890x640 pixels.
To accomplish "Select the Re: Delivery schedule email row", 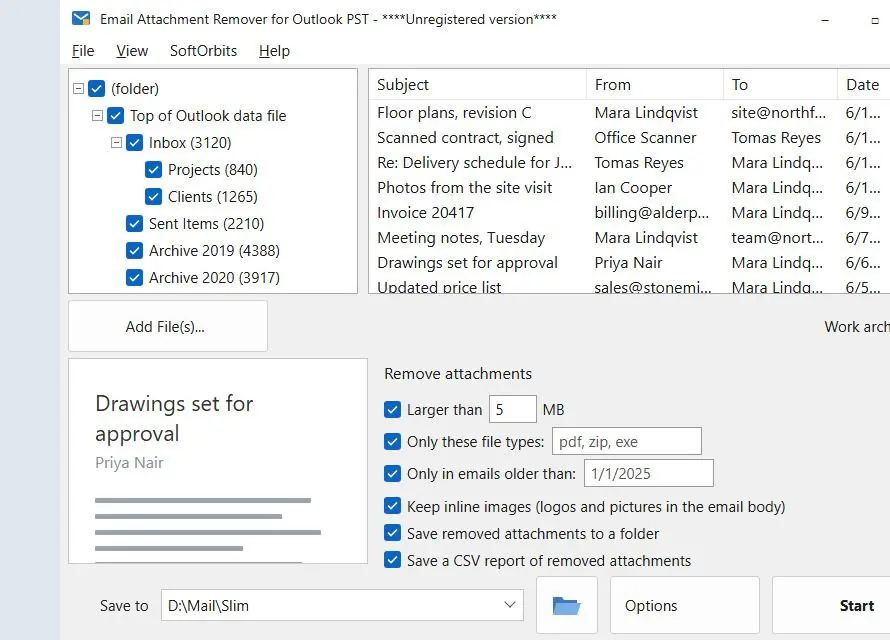I will click(x=629, y=162).
